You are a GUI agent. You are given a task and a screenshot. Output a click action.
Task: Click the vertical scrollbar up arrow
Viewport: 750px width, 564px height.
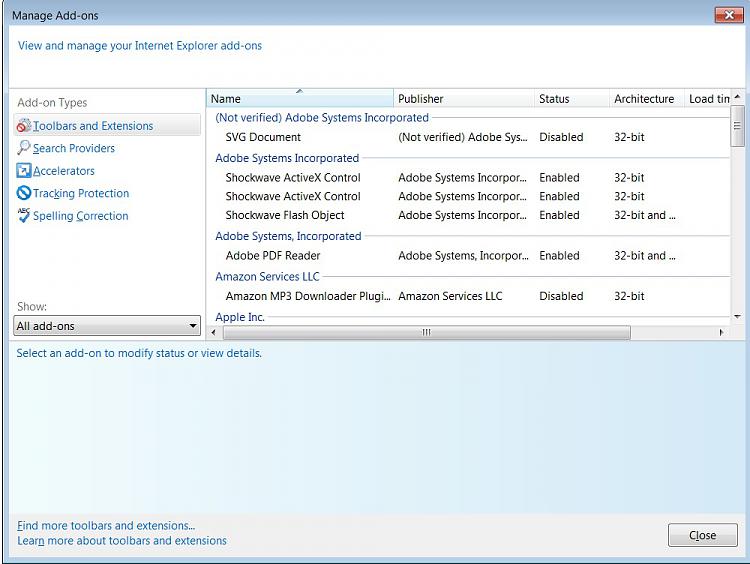737,97
